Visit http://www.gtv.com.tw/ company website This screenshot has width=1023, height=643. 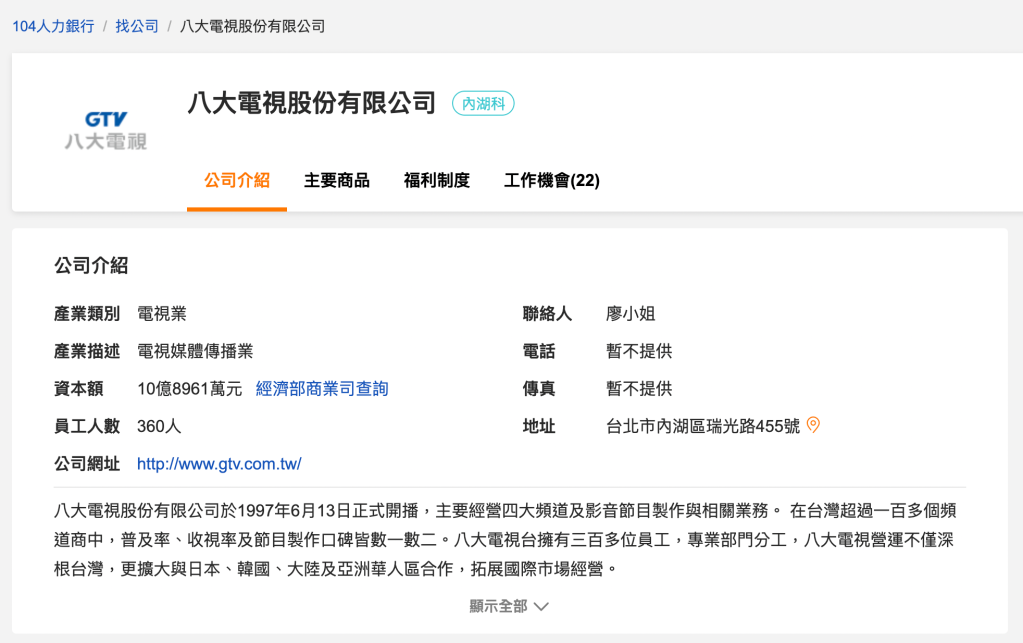click(x=219, y=464)
